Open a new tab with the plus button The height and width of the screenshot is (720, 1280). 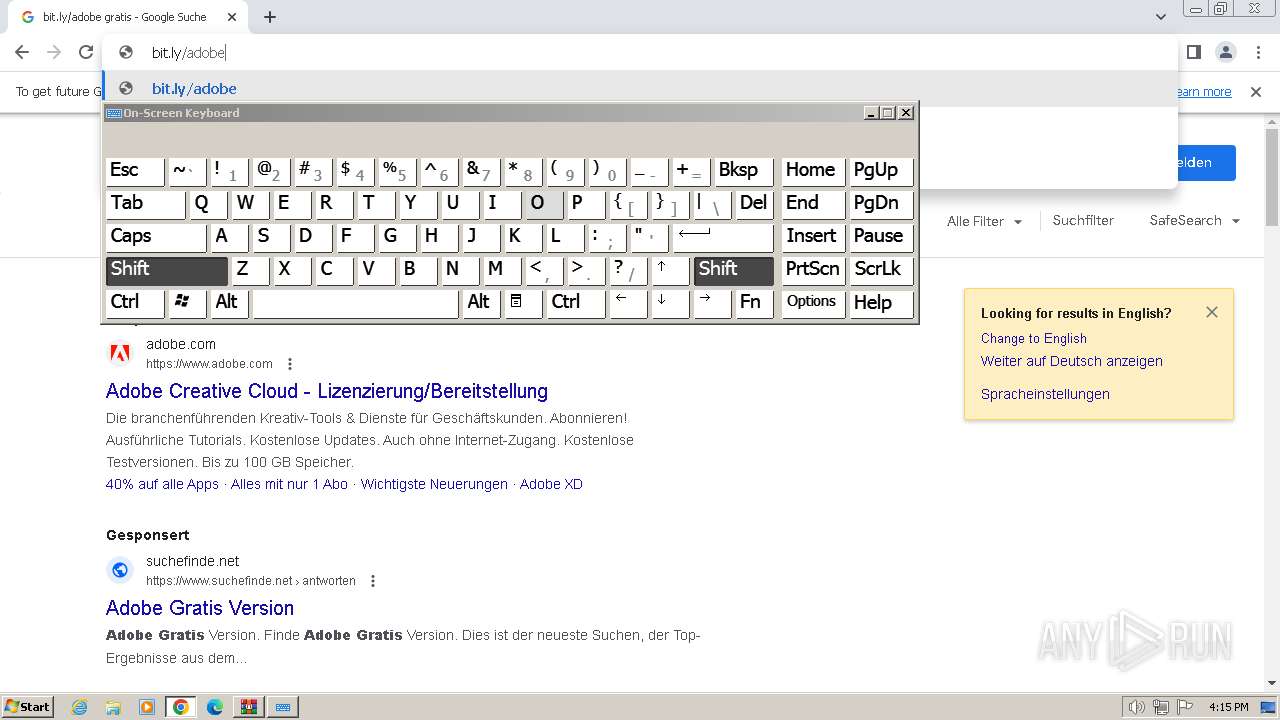(270, 17)
